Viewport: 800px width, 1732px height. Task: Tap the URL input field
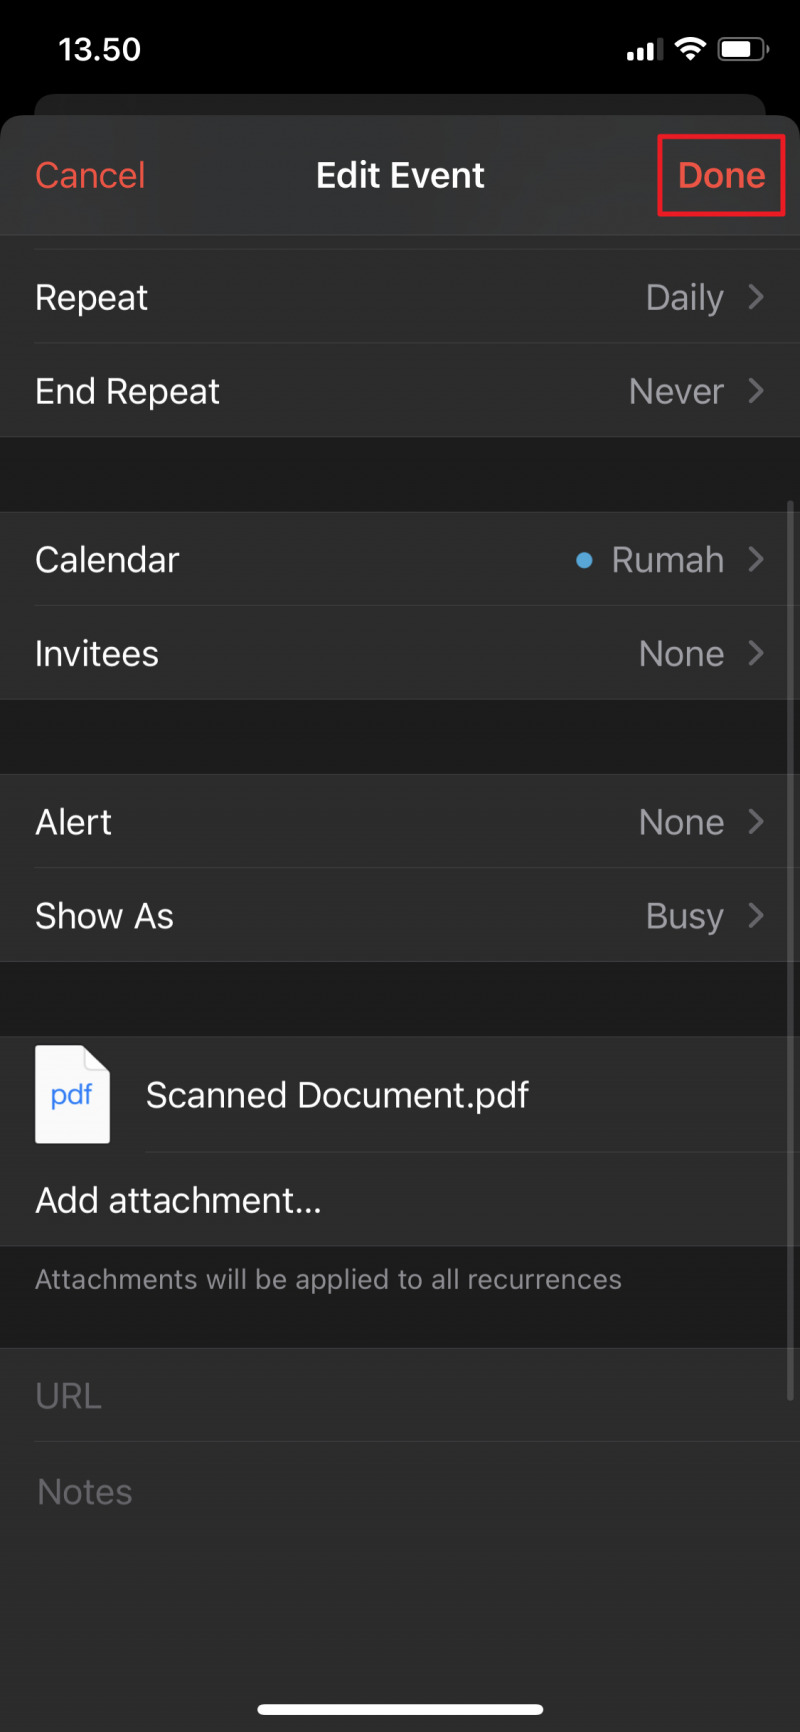click(x=400, y=1396)
